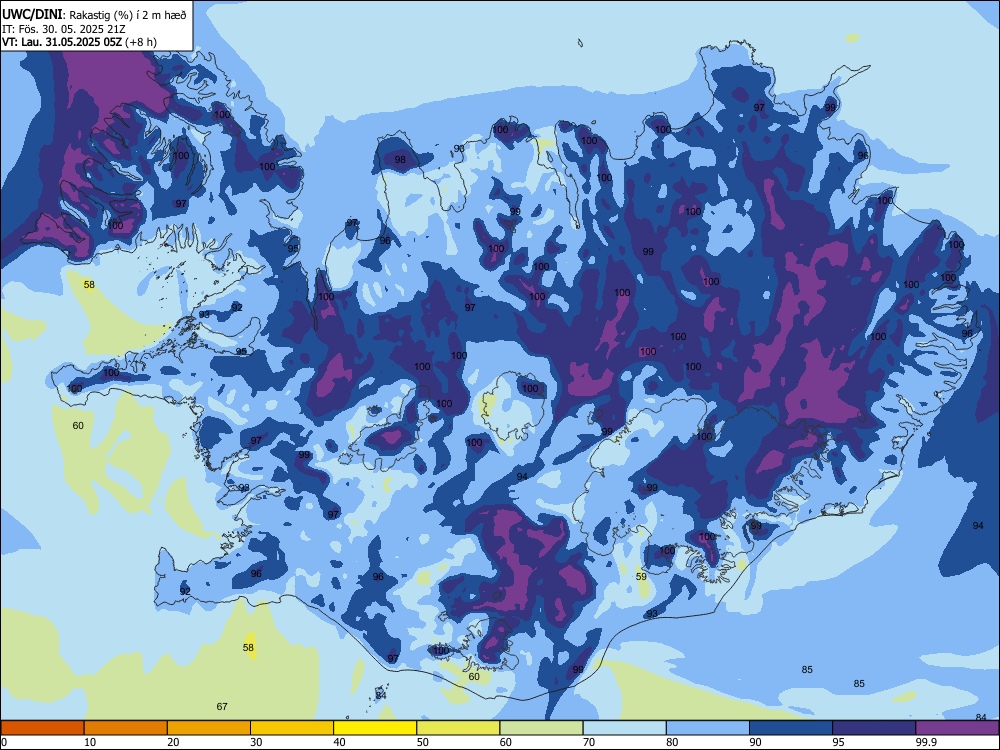Select the medium blue 90–95 legend swatch
This screenshot has width=1000, height=750.
pos(791,728)
